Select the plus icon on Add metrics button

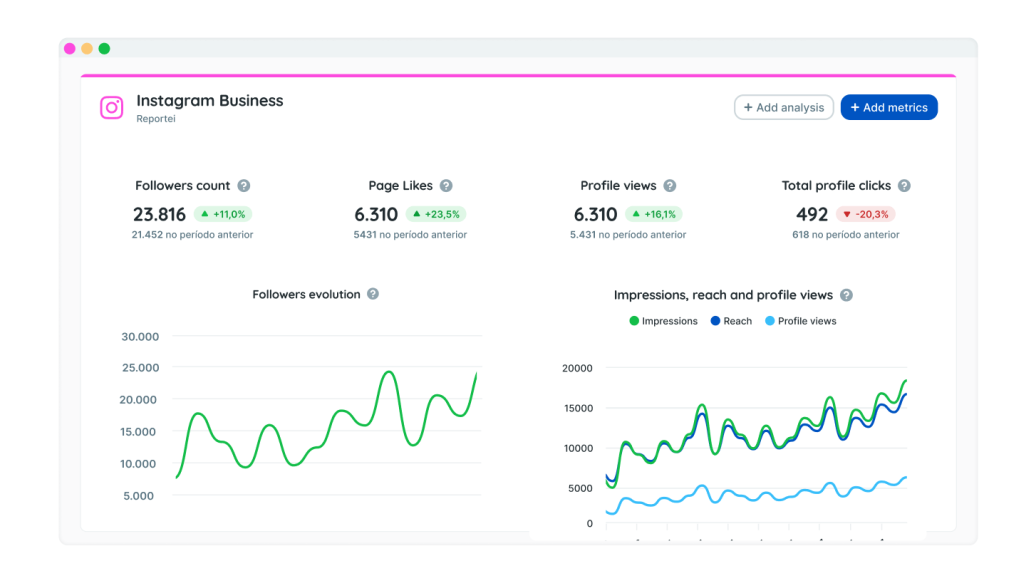(855, 107)
